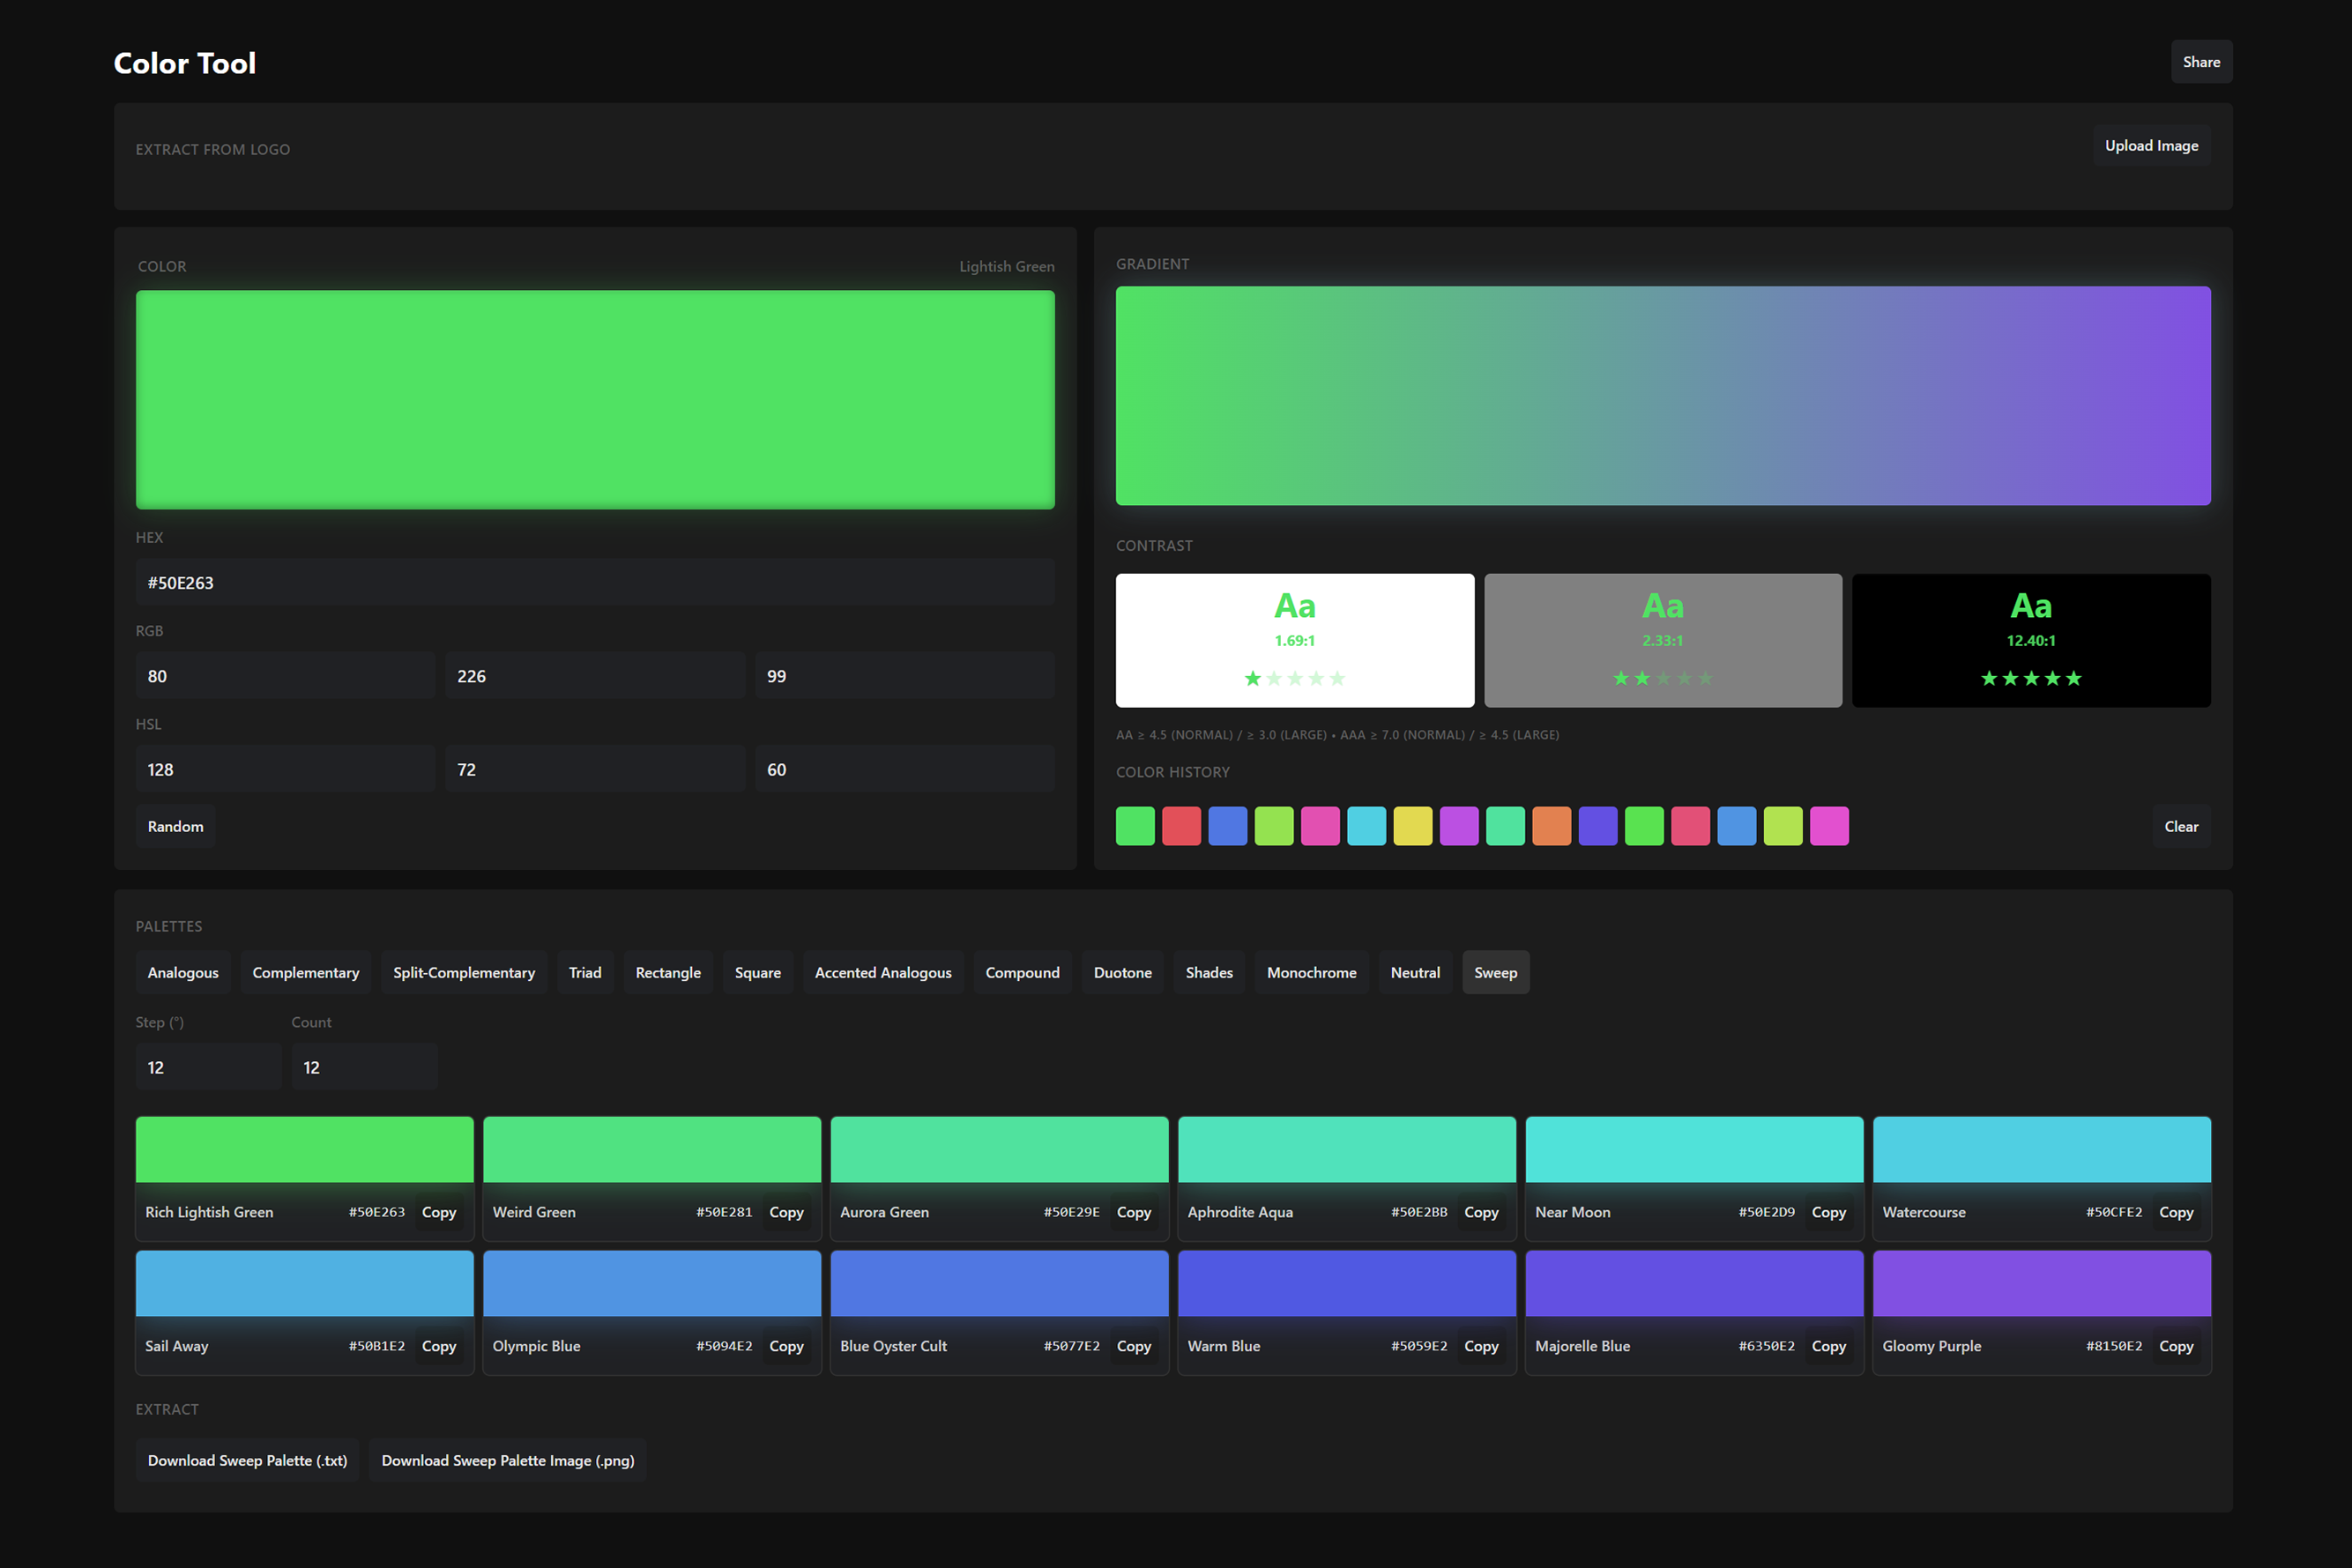Download Sweep Palette as txt

click(x=247, y=1460)
